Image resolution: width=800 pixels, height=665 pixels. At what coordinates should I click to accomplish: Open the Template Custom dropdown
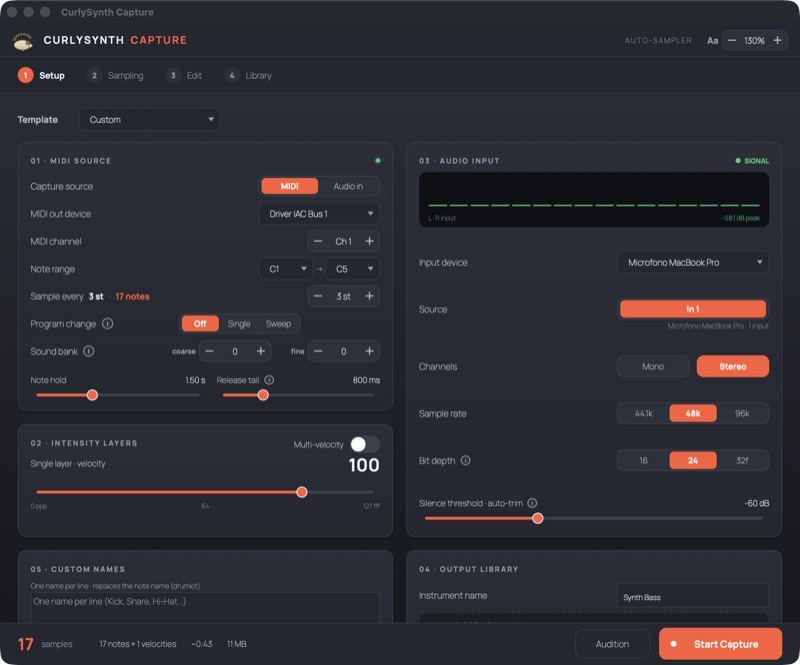(149, 119)
